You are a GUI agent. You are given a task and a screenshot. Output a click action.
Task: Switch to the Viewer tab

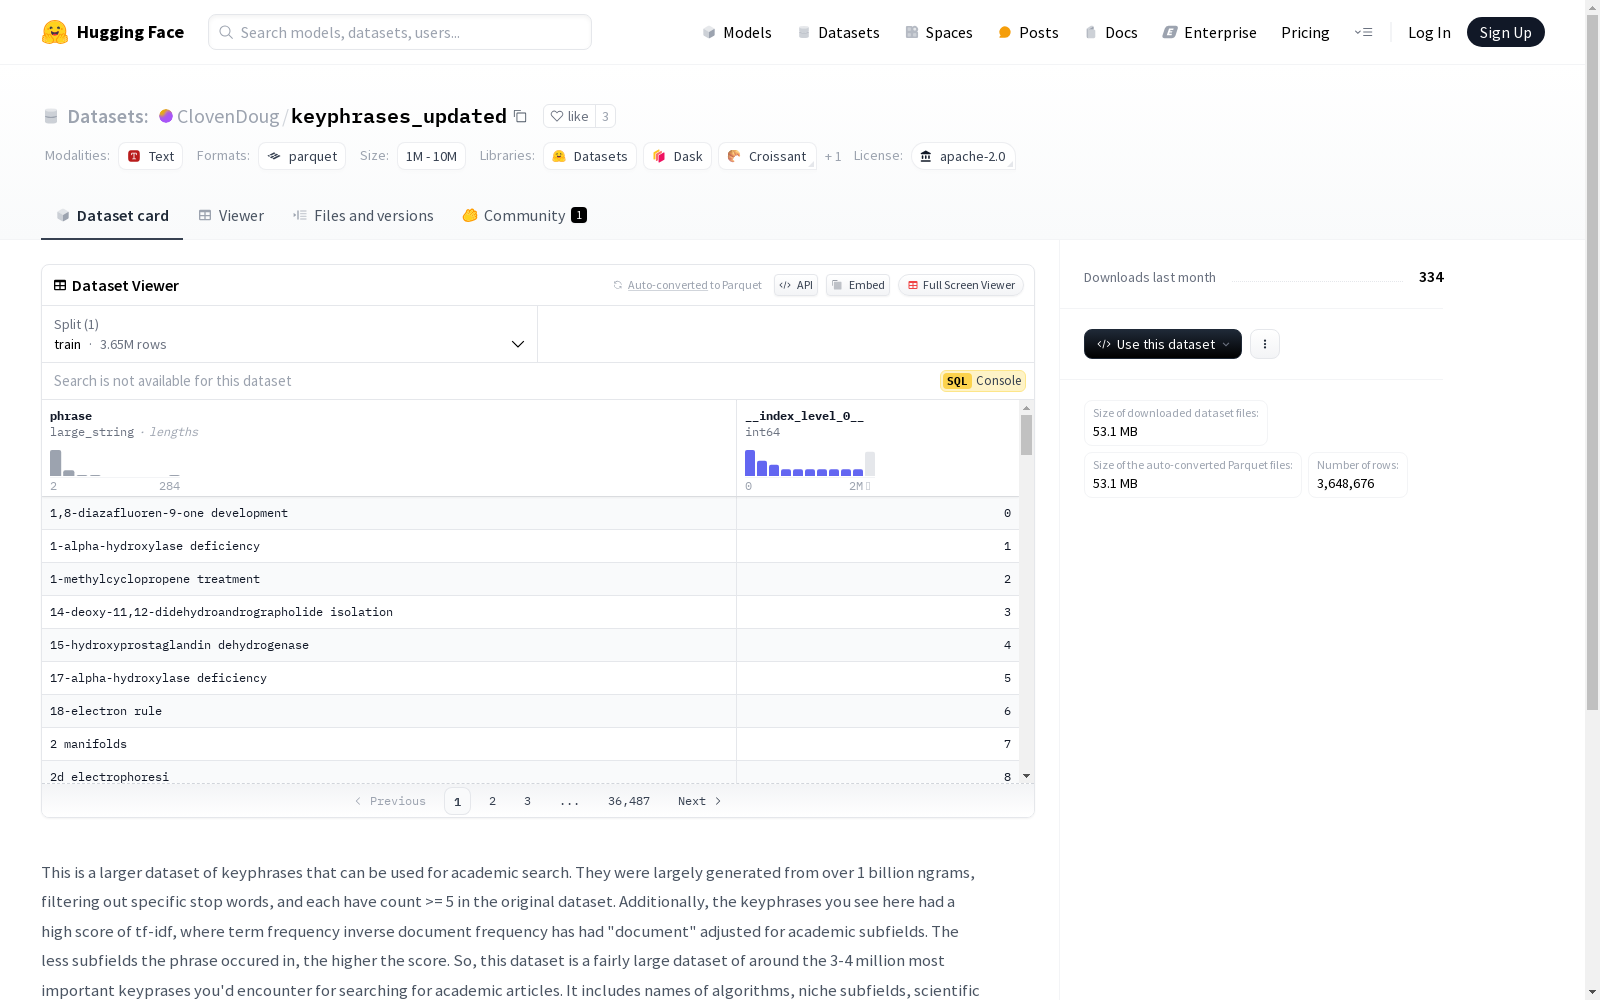pos(231,216)
